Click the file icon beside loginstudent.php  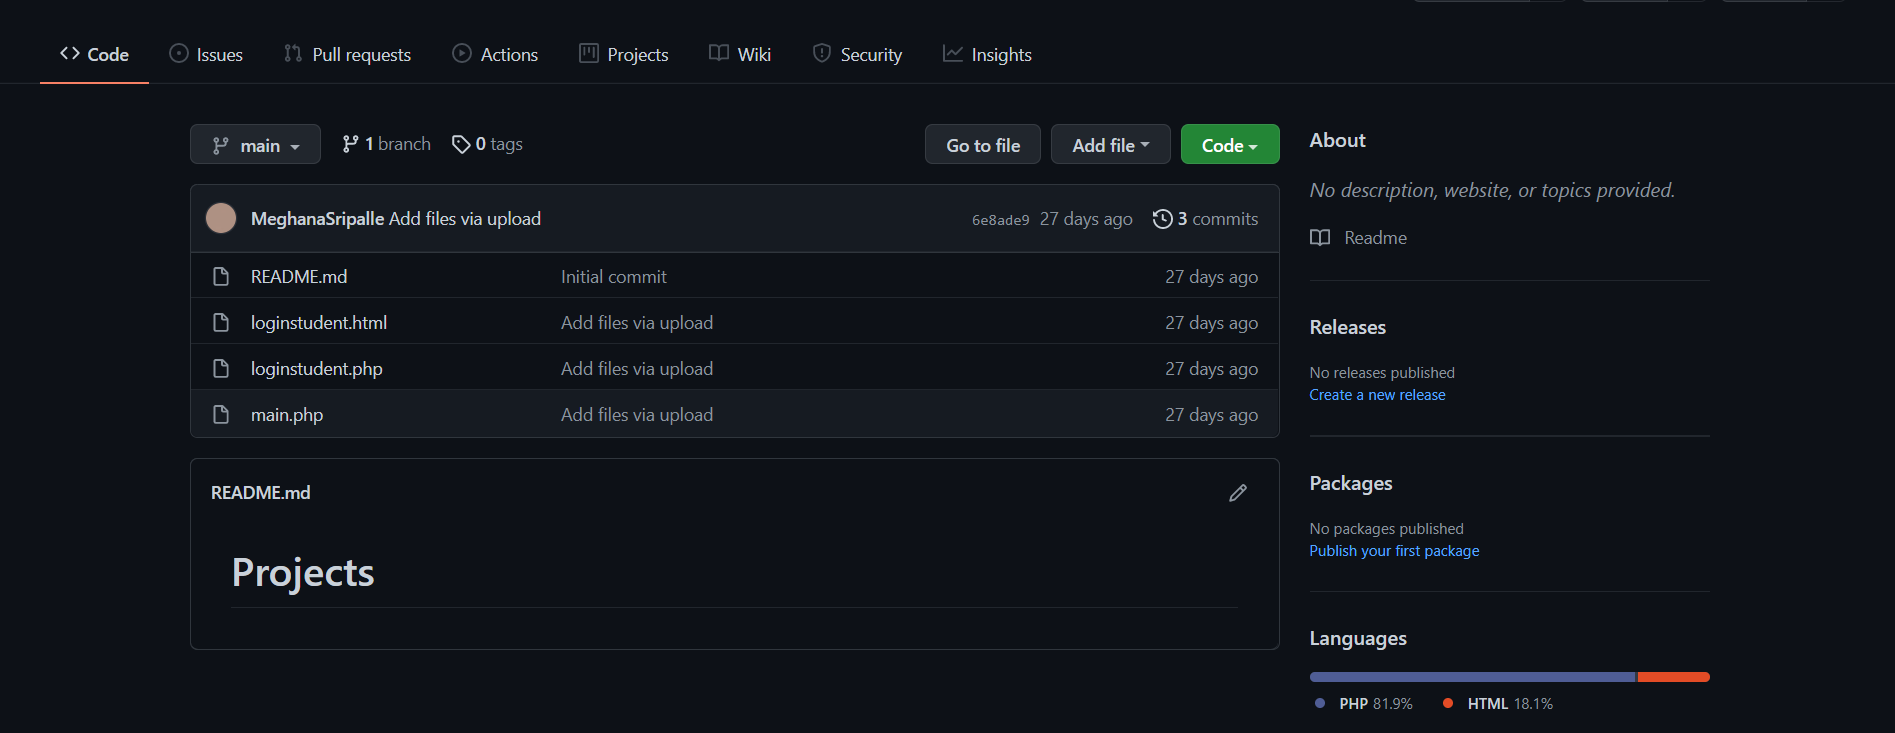(x=221, y=368)
